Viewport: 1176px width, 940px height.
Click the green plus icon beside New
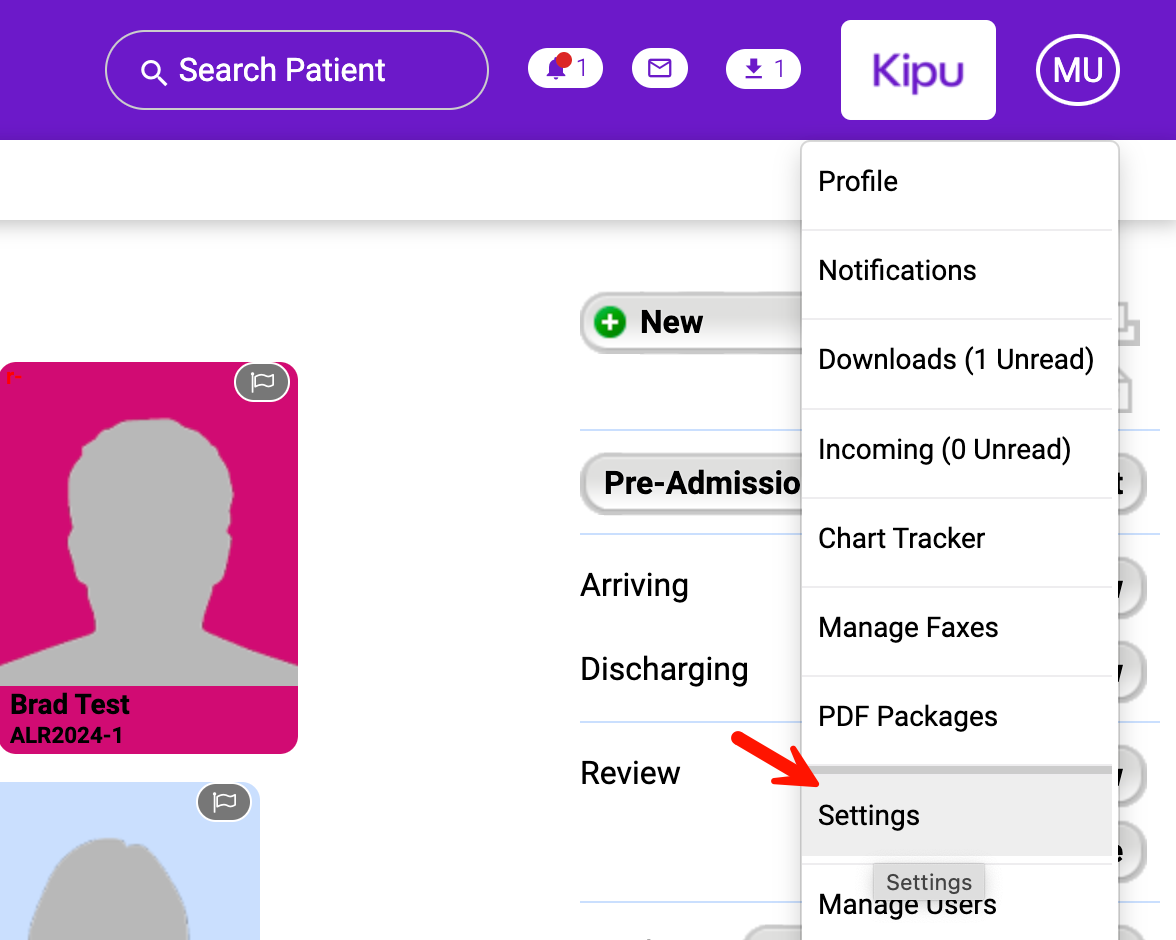pyautogui.click(x=609, y=323)
